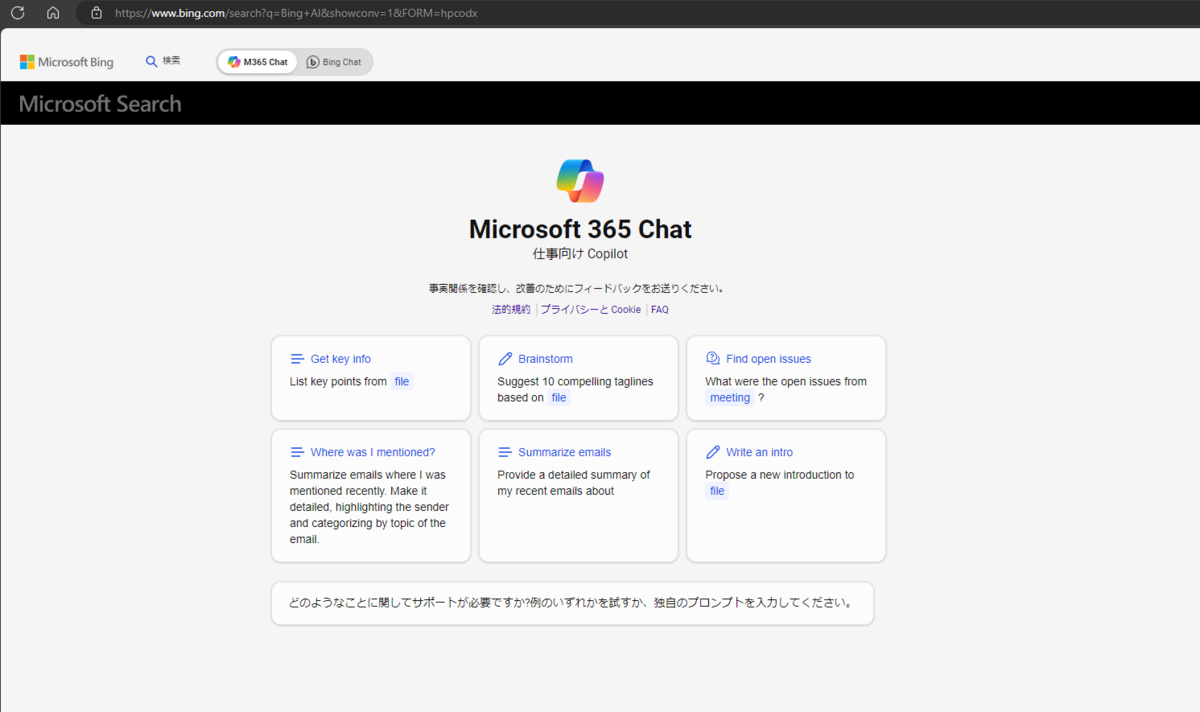Open the Microsoft Bing logo link
Image resolution: width=1200 pixels, height=712 pixels.
pos(67,62)
